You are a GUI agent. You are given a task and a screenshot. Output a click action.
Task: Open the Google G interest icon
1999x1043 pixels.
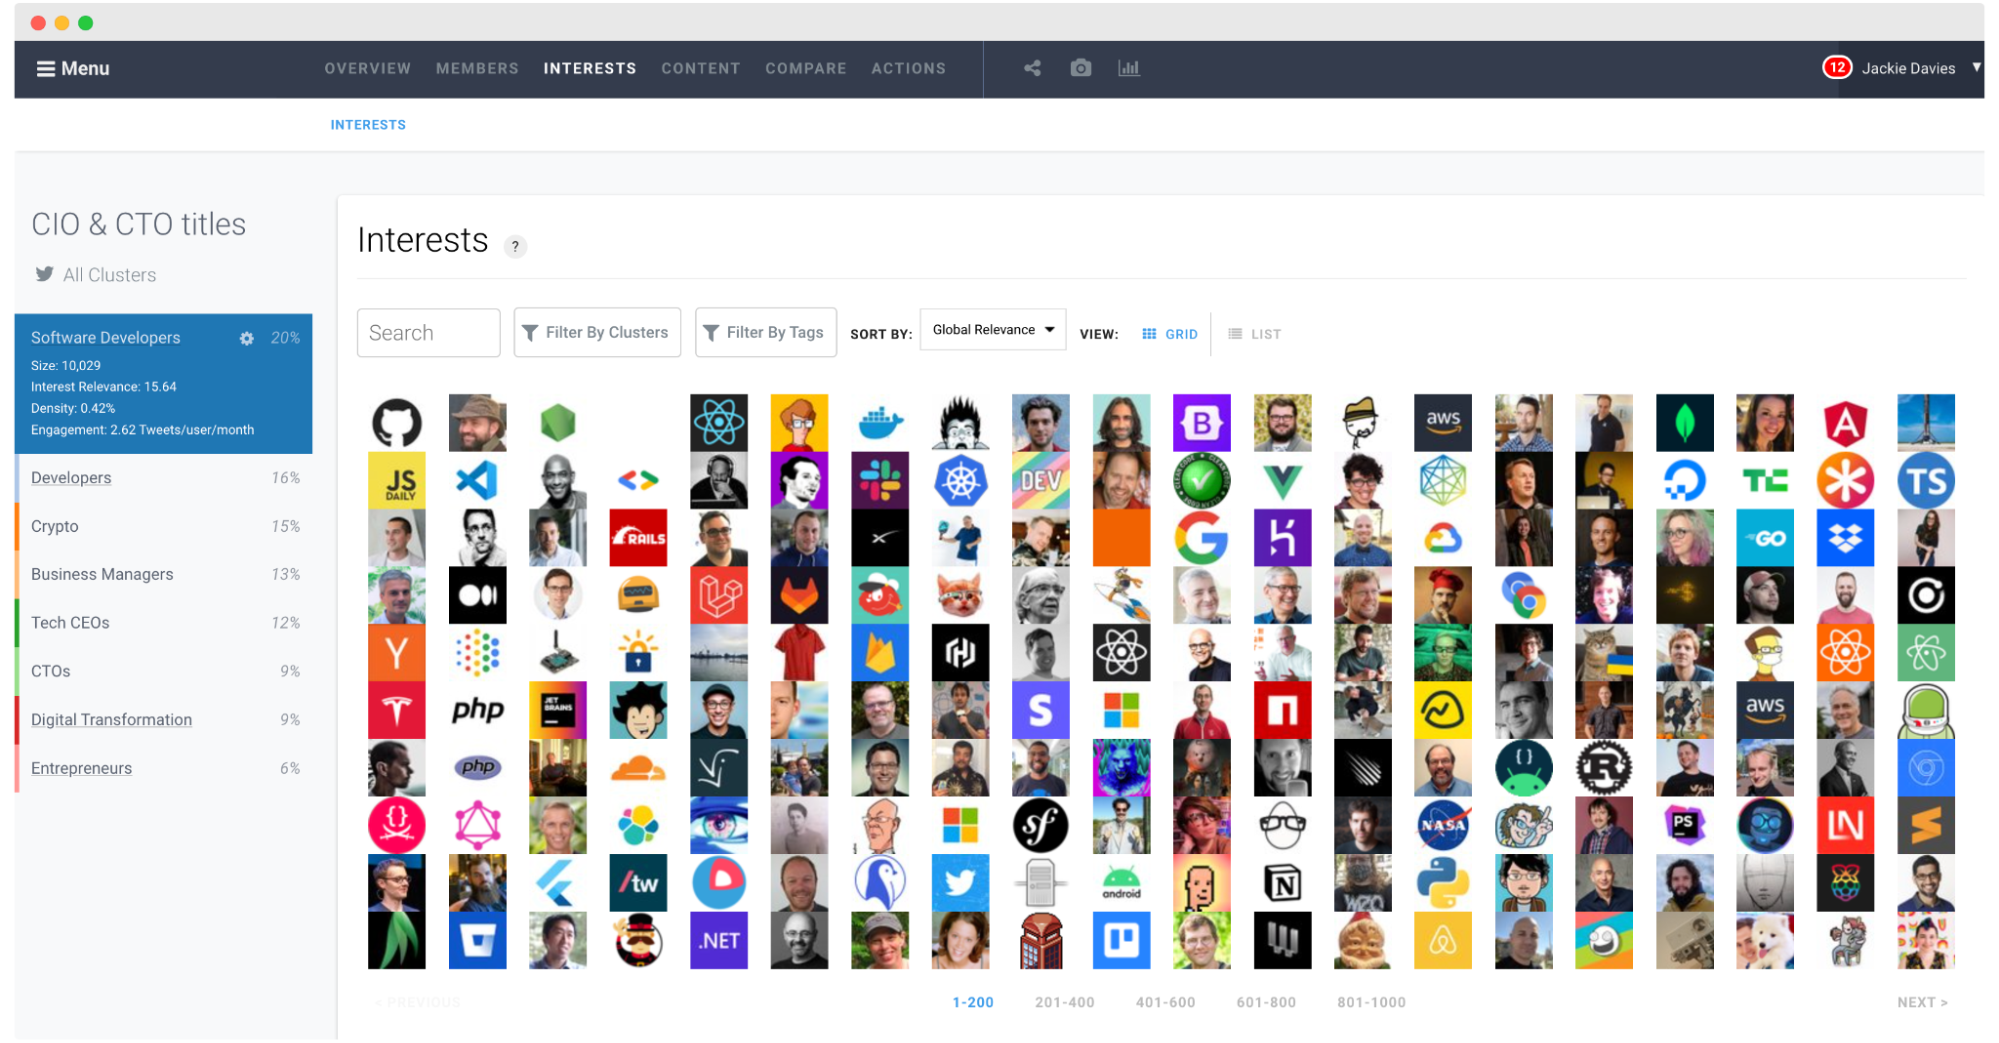tap(1201, 538)
